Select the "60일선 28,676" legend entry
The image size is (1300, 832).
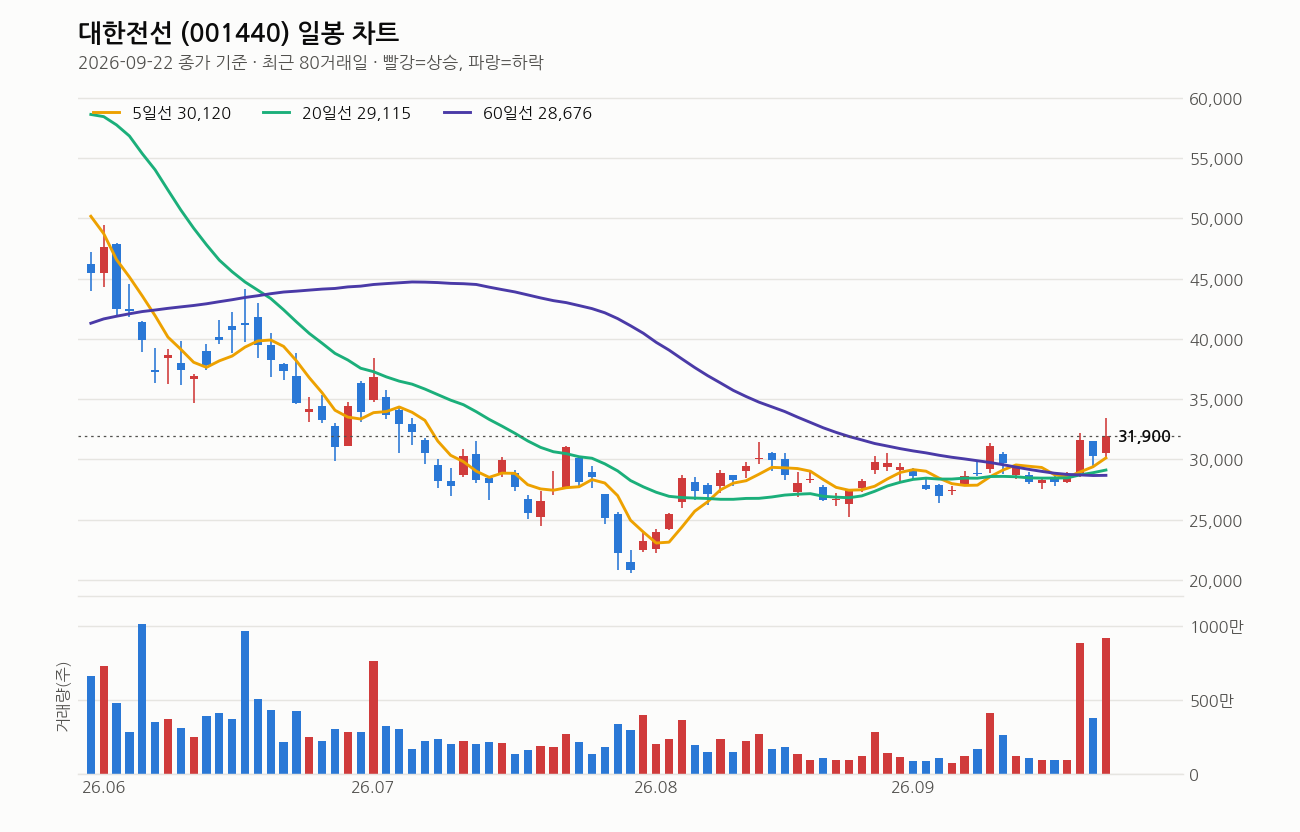click(x=518, y=114)
